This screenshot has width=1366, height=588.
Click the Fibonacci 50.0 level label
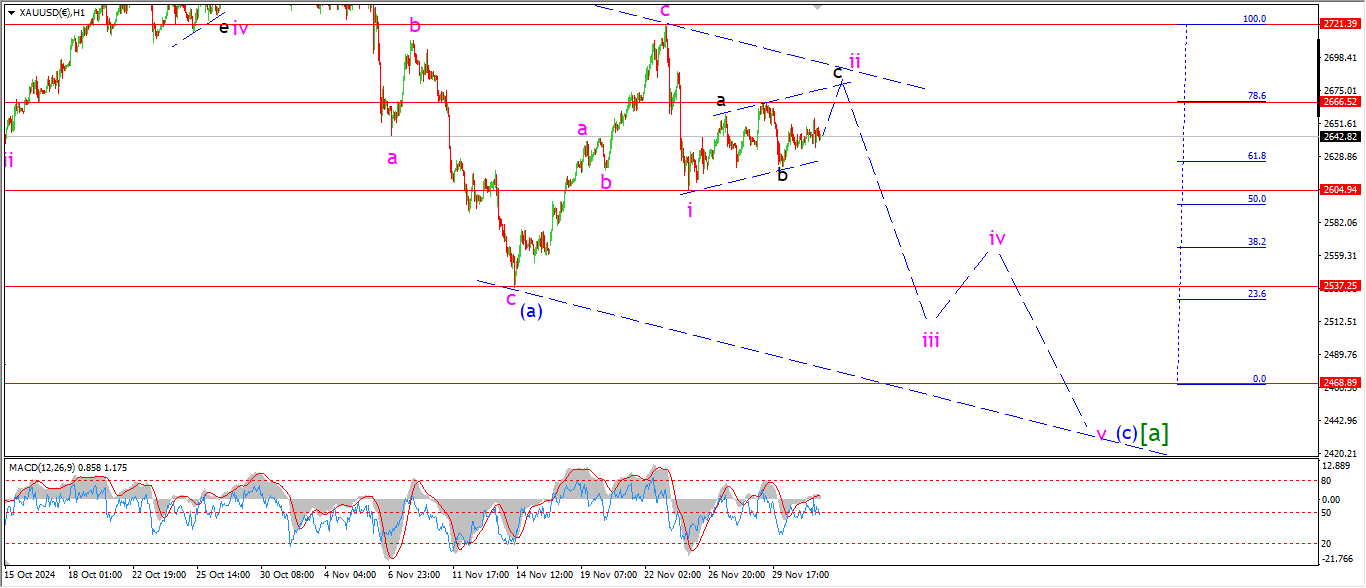coord(1257,199)
